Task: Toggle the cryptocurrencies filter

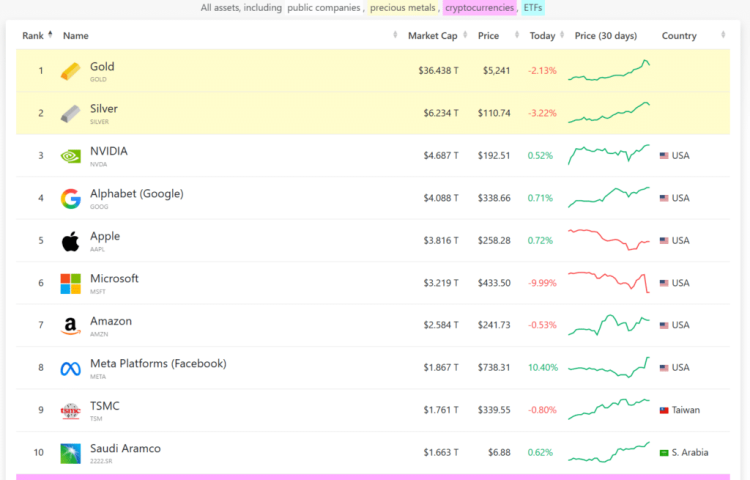Action: (x=479, y=8)
